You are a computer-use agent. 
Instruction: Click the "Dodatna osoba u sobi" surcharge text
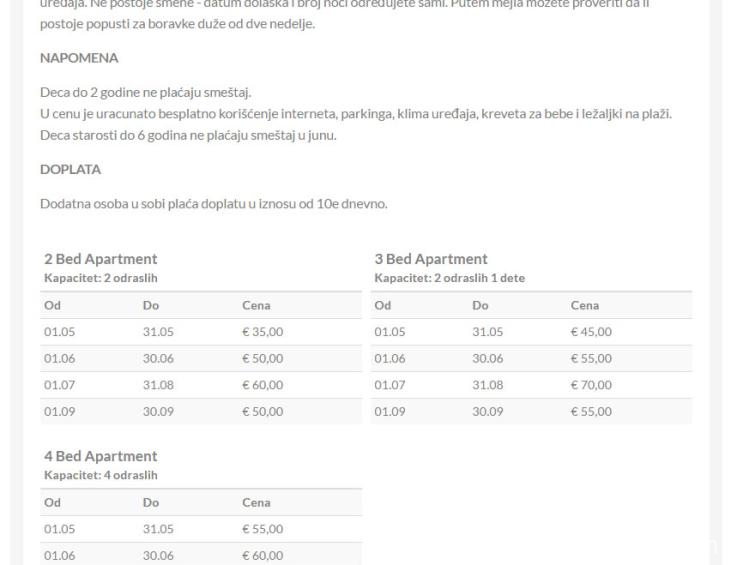point(213,204)
